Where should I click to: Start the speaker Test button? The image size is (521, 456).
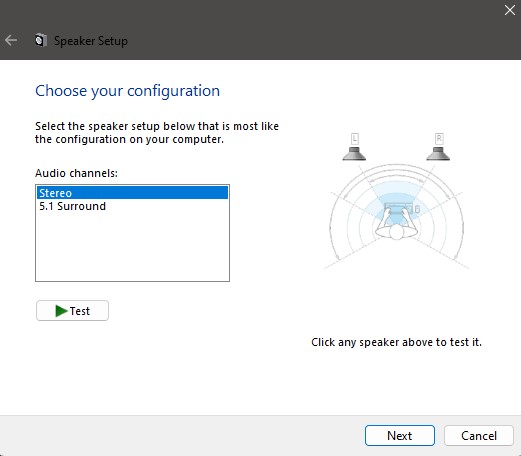tap(72, 311)
